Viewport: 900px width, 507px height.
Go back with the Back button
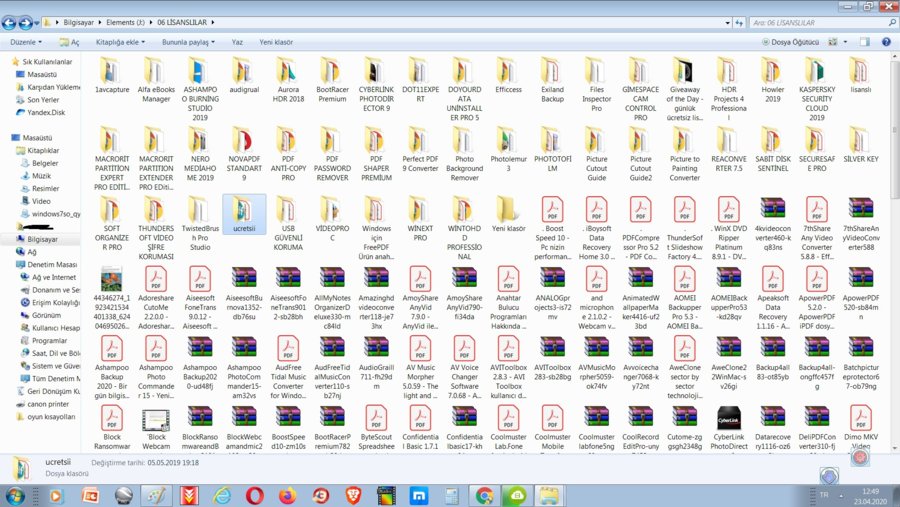[x=9, y=23]
